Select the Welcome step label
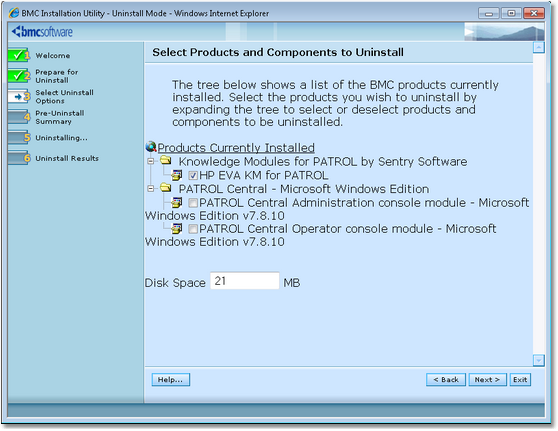Image resolution: width=558 pixels, height=431 pixels. tap(53, 56)
